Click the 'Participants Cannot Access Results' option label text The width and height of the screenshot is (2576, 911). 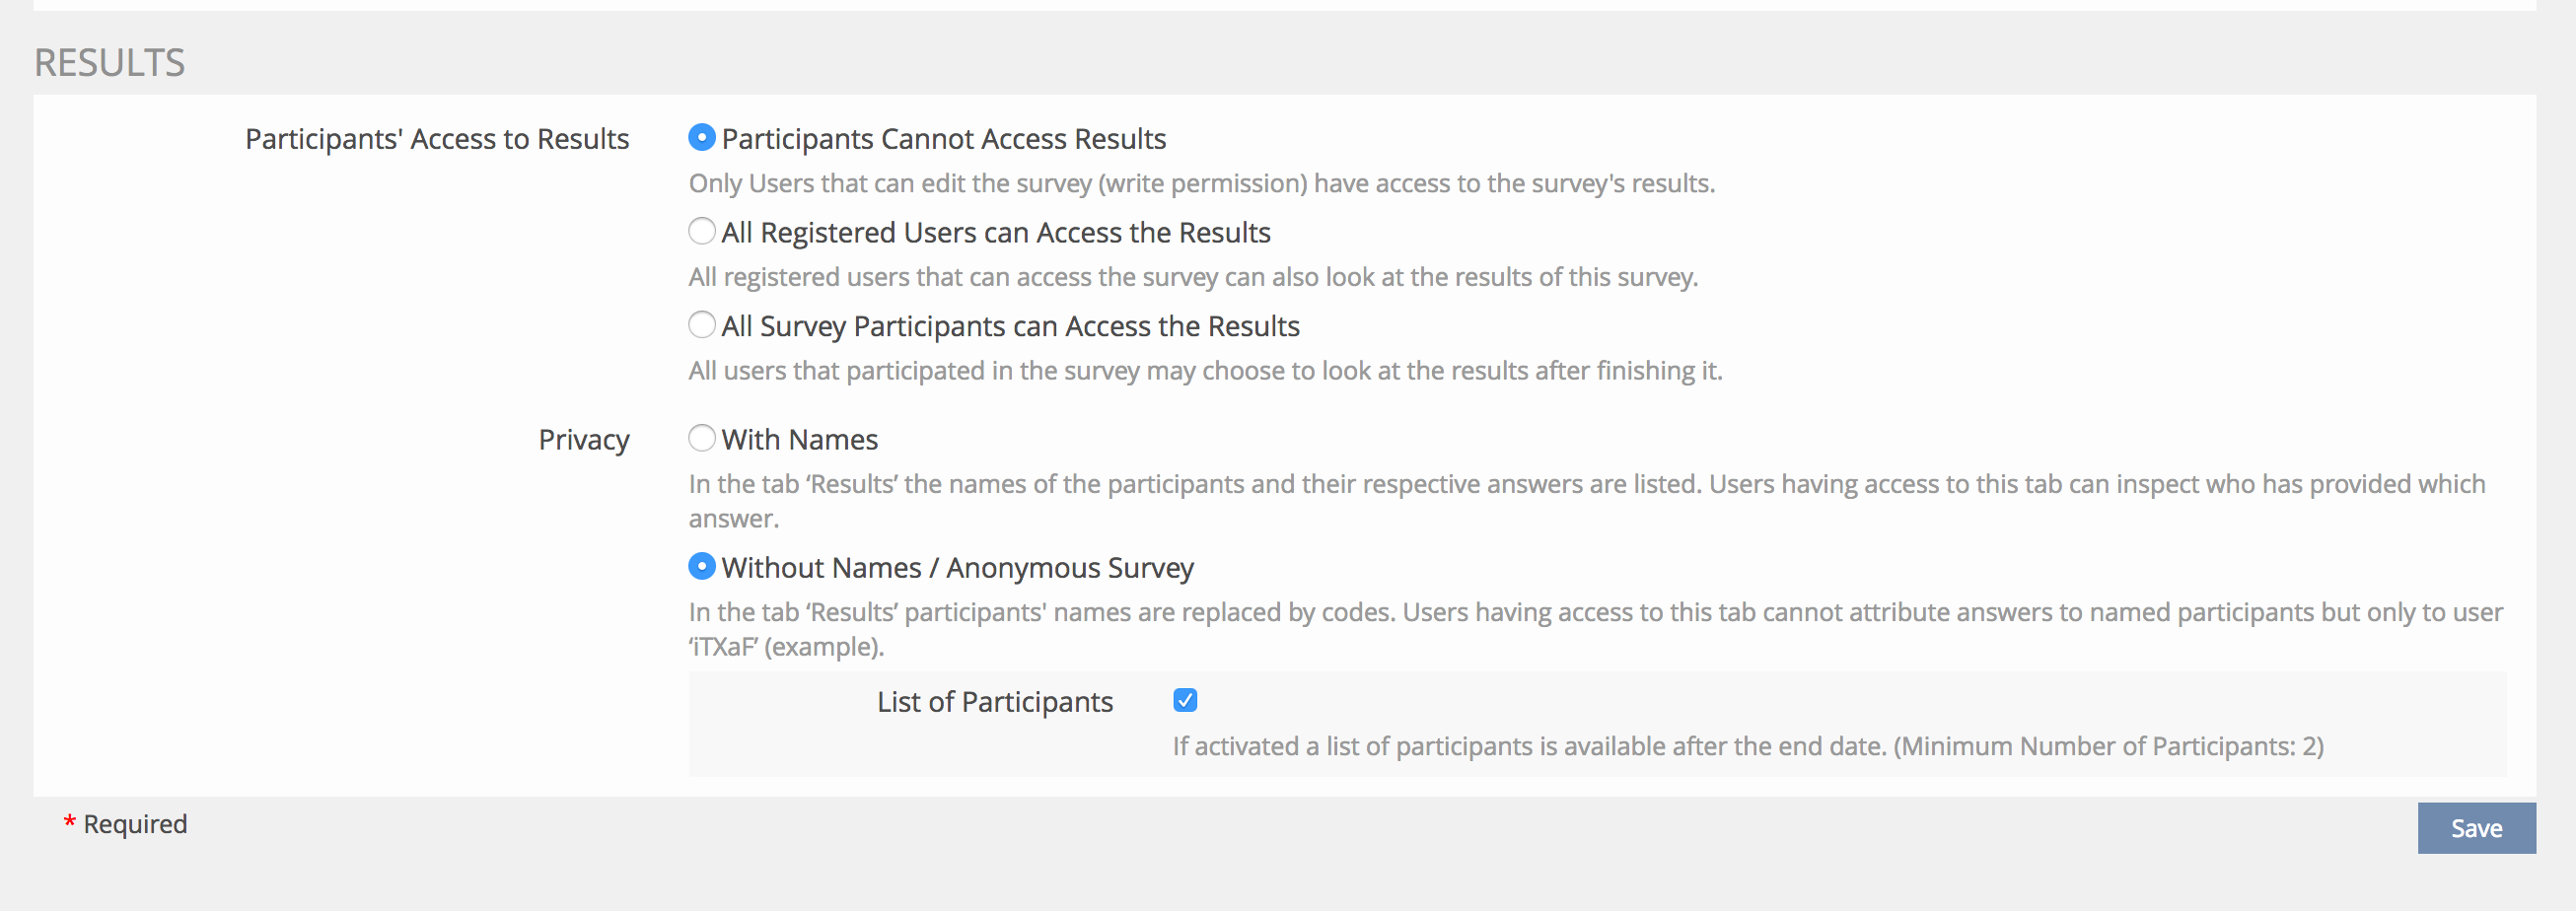coord(943,139)
